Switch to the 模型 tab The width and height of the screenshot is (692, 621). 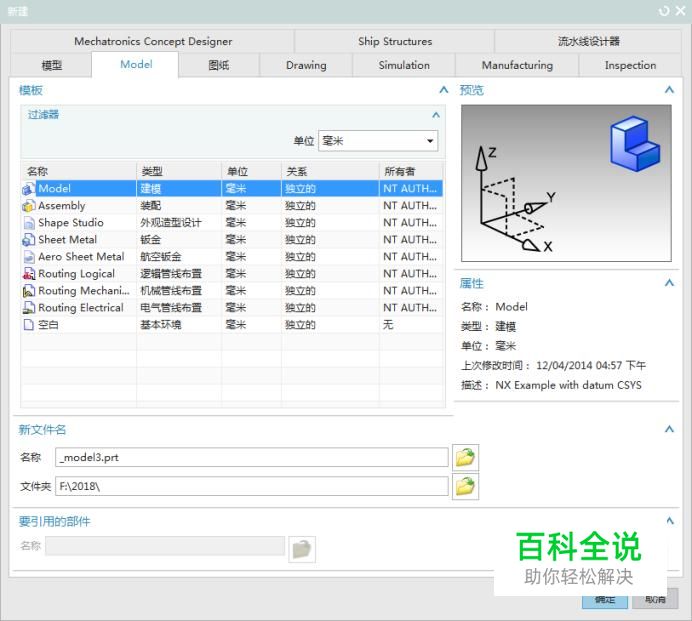tap(51, 65)
